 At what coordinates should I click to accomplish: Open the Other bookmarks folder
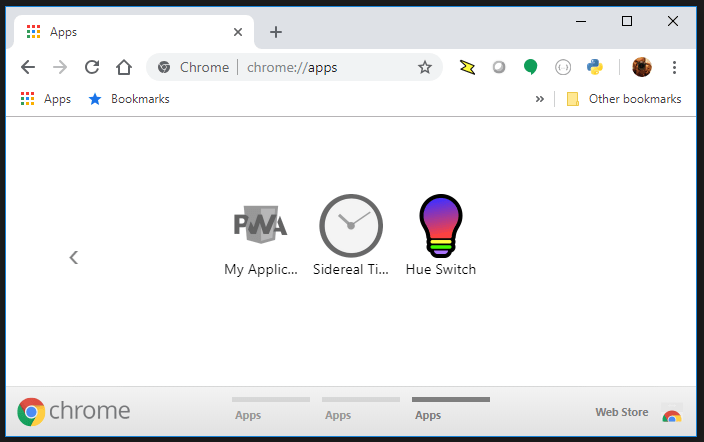(x=624, y=99)
